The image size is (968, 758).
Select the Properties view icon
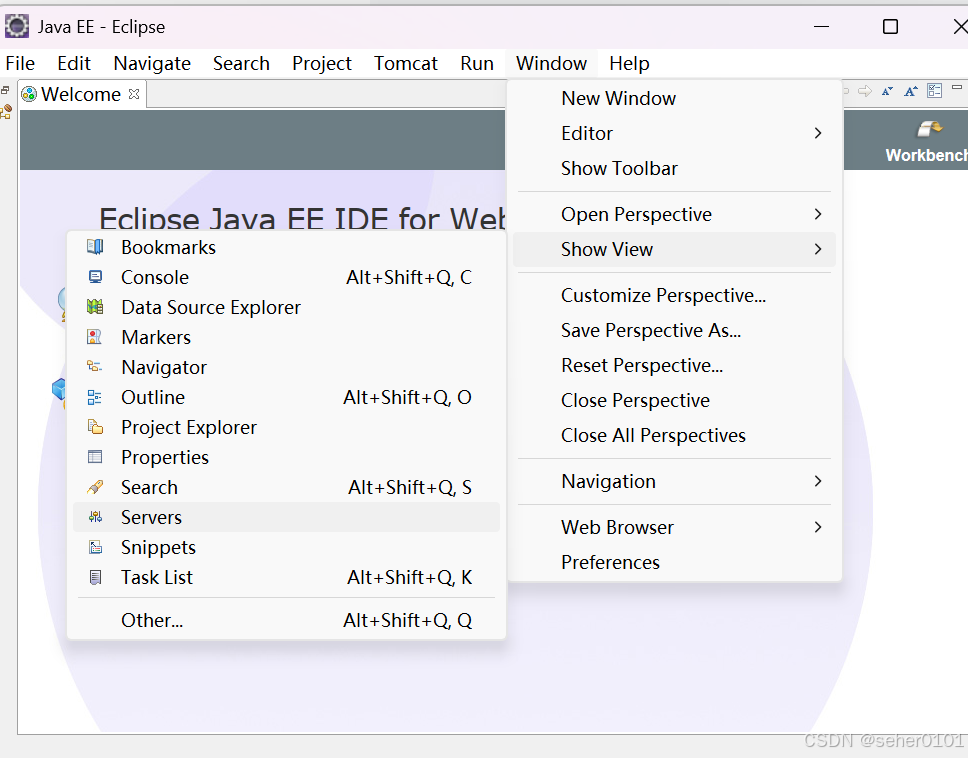[95, 457]
